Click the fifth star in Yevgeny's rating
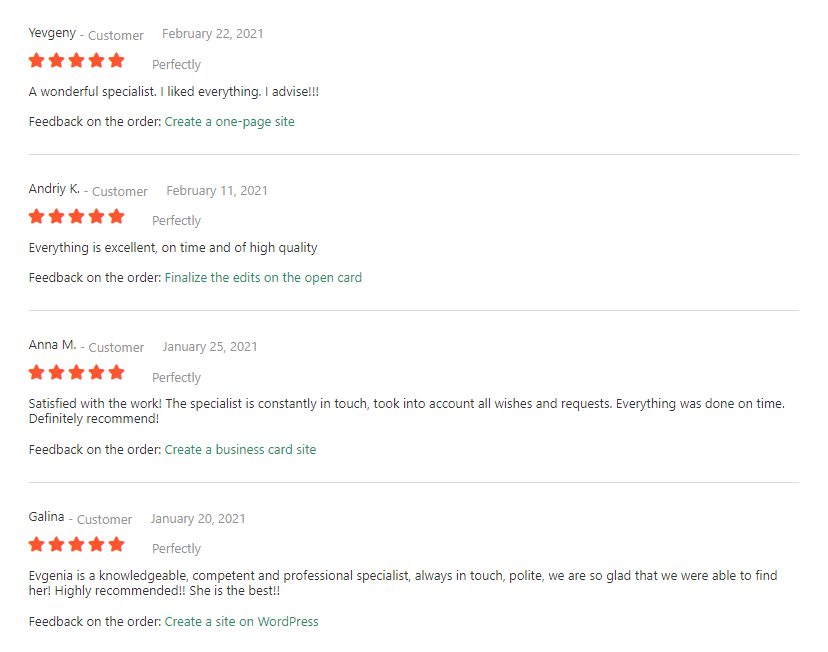The height and width of the screenshot is (652, 828). [x=117, y=60]
